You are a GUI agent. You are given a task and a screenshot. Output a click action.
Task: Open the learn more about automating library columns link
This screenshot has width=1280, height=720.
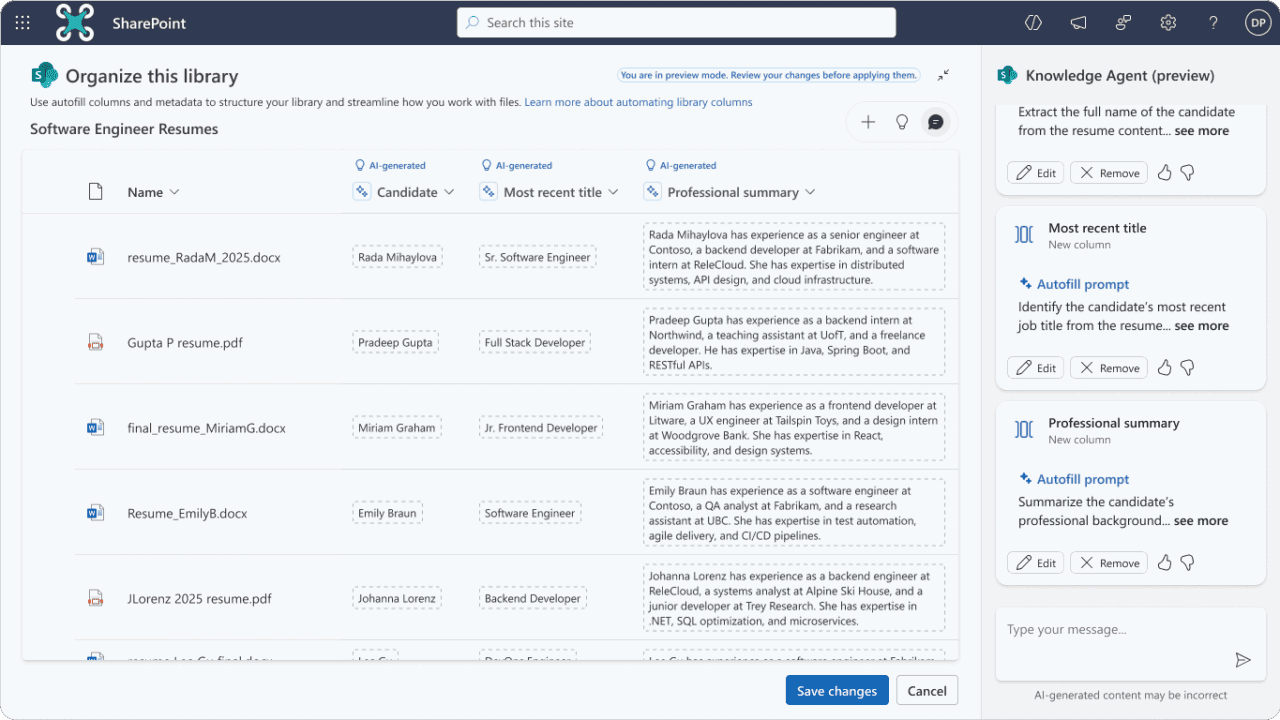pyautogui.click(x=640, y=102)
